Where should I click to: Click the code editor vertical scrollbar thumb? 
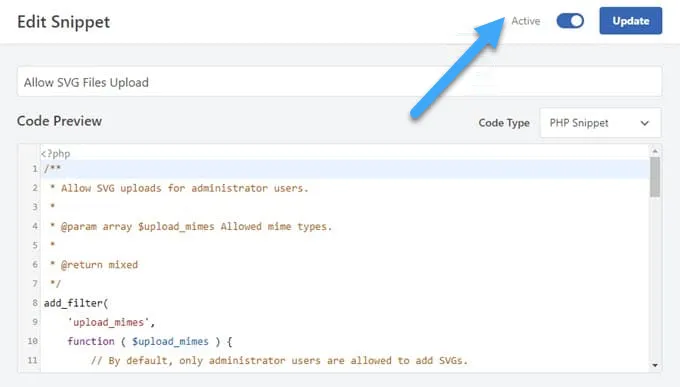(655, 177)
